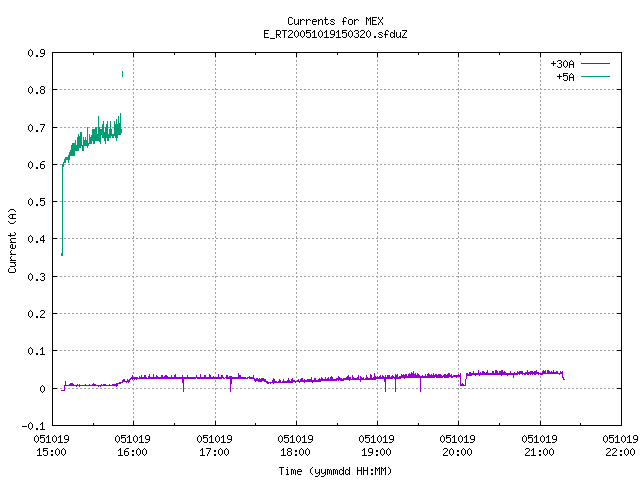The width and height of the screenshot is (640, 480).
Task: Click the 17:00 x-axis time label
Action: click(x=214, y=452)
